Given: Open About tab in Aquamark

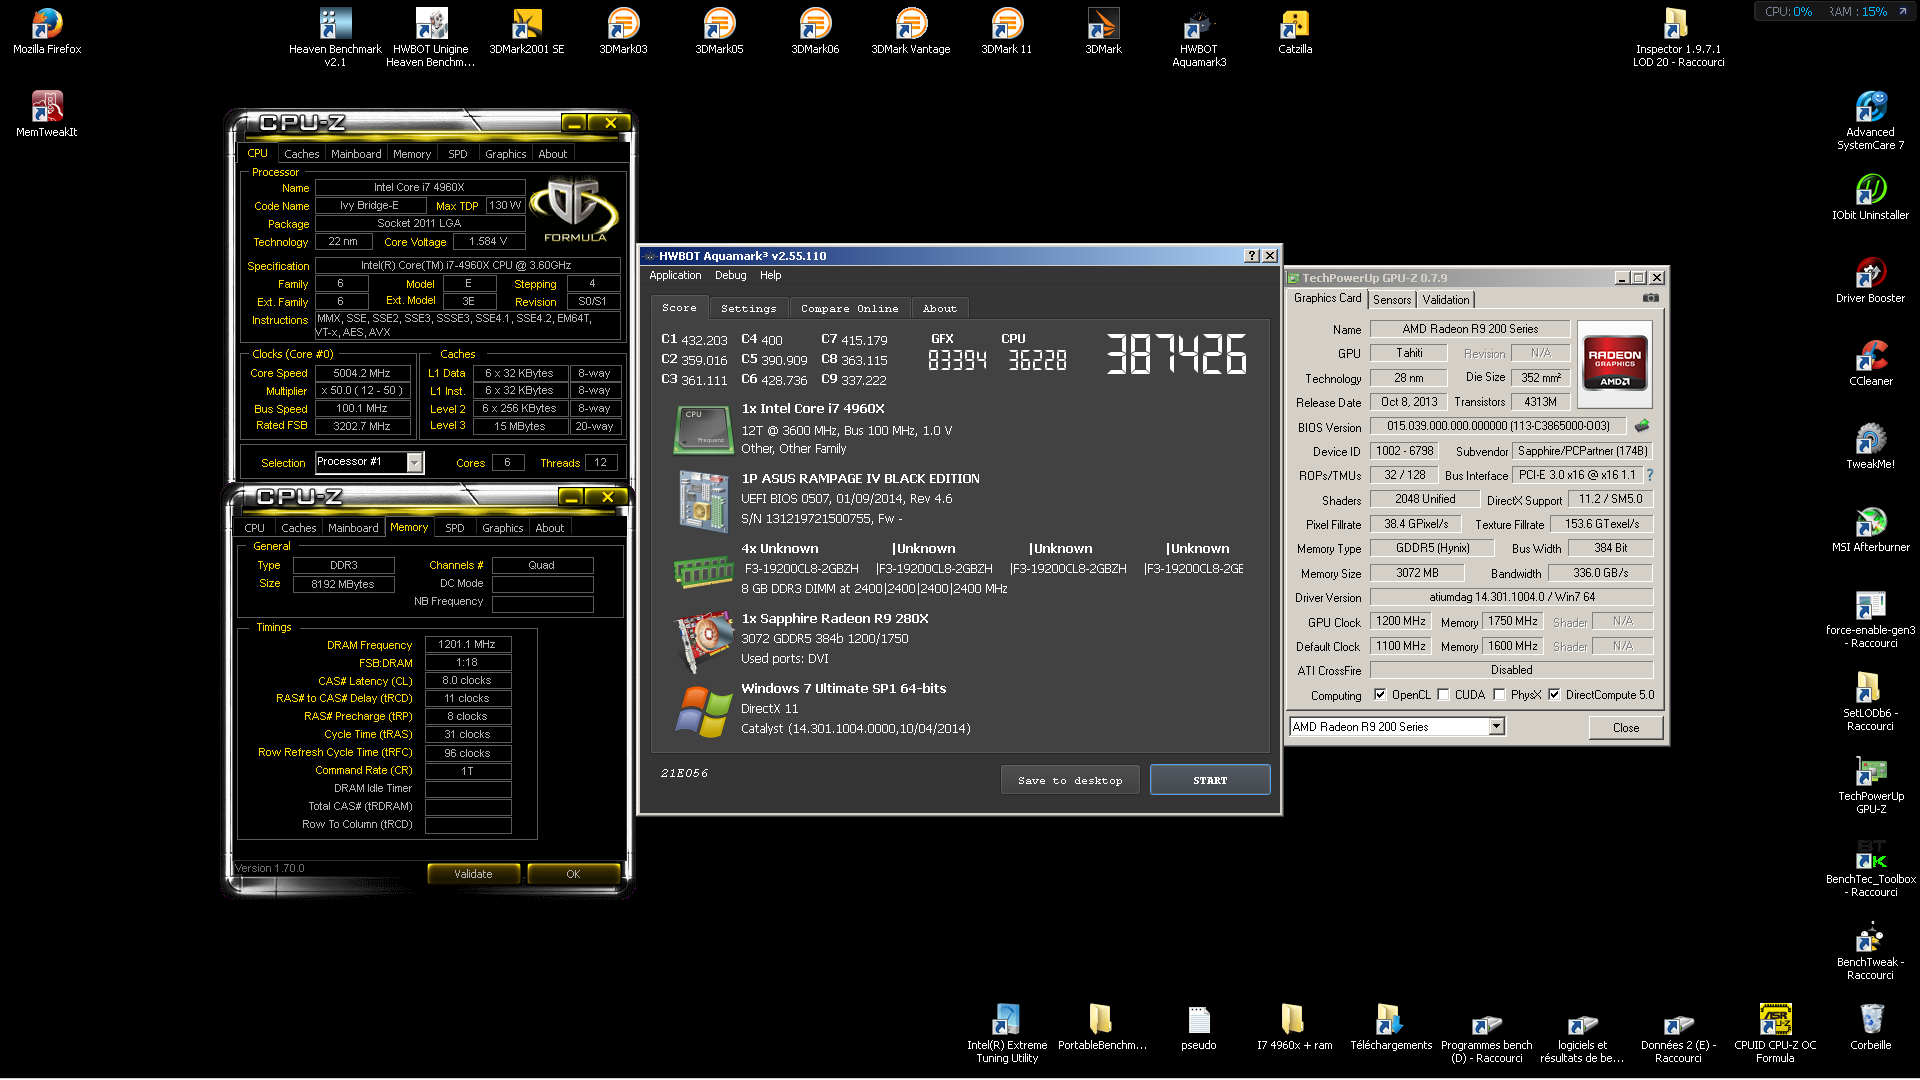Looking at the screenshot, I should click(939, 309).
